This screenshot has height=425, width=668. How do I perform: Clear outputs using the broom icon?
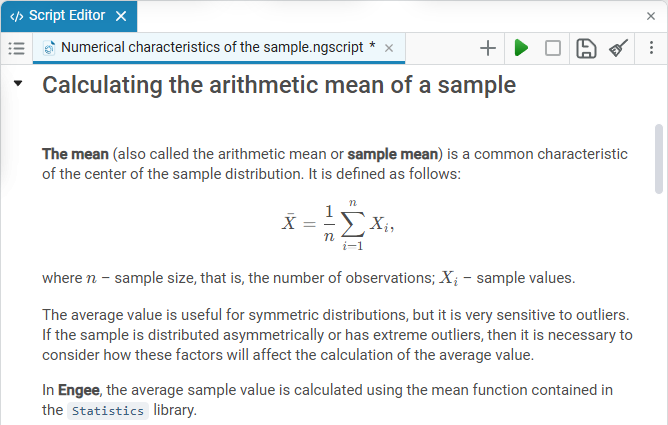click(x=618, y=48)
